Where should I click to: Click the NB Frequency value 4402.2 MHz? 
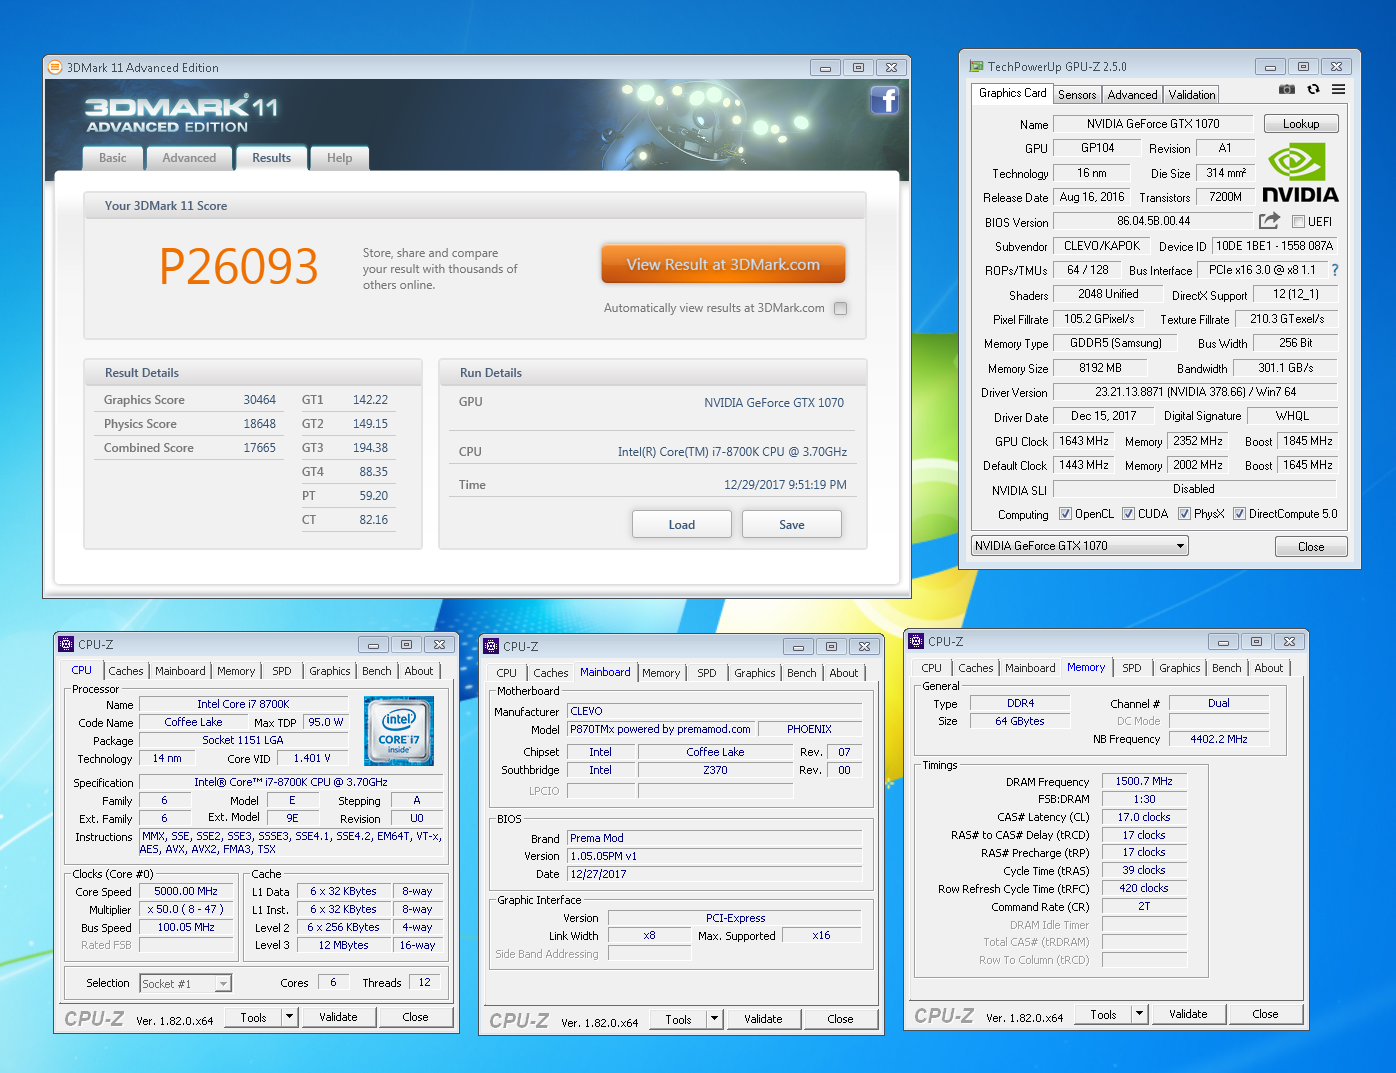[1219, 739]
